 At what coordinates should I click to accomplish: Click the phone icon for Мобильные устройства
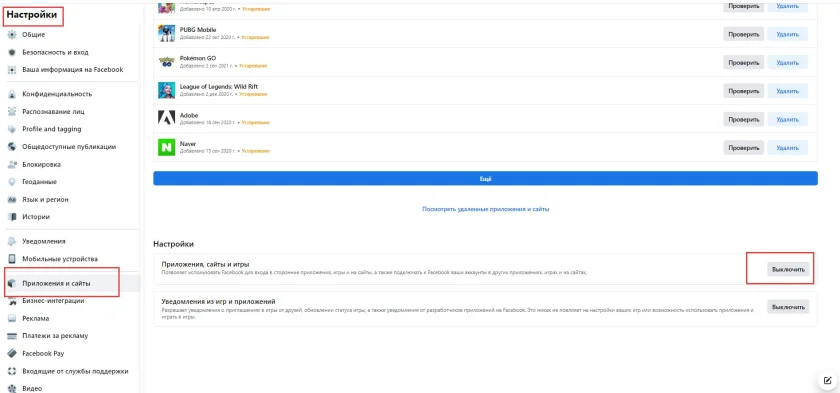click(12, 259)
